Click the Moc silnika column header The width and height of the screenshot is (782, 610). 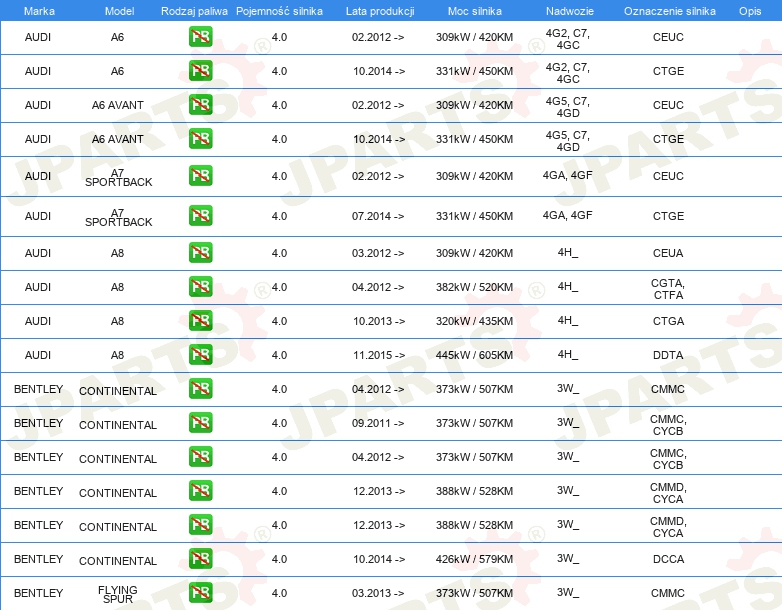(475, 11)
